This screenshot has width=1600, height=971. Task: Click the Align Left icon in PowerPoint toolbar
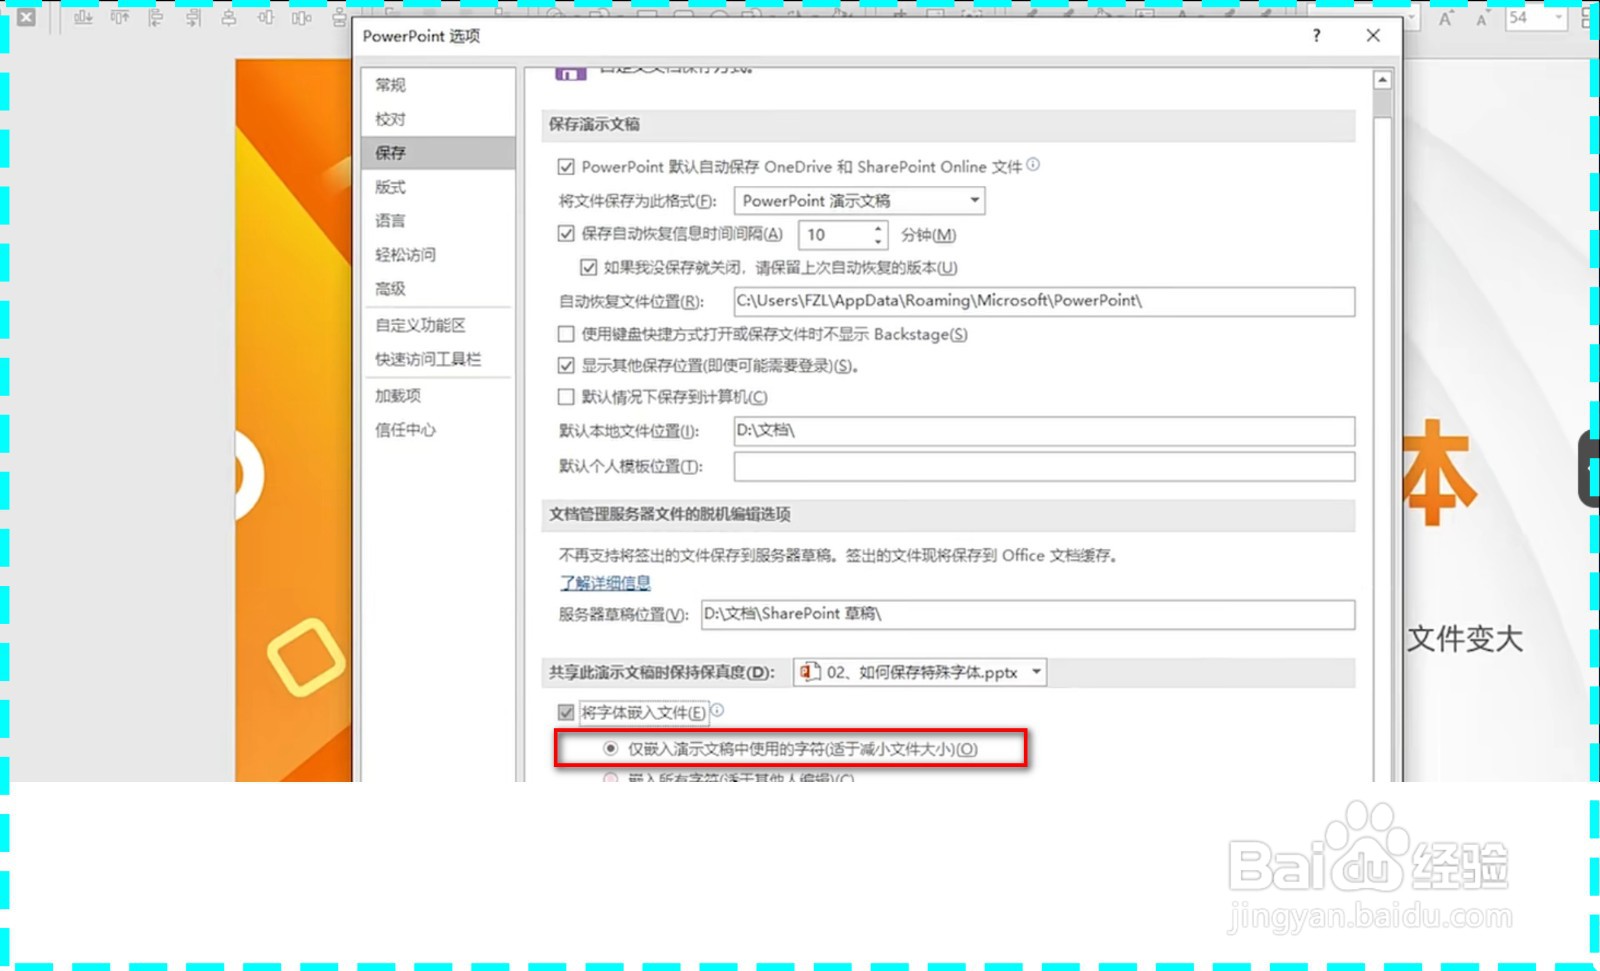156,17
